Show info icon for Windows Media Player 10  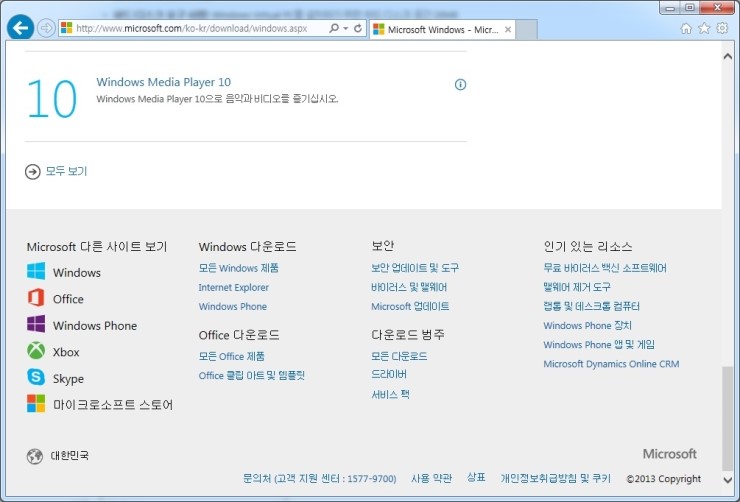460,84
